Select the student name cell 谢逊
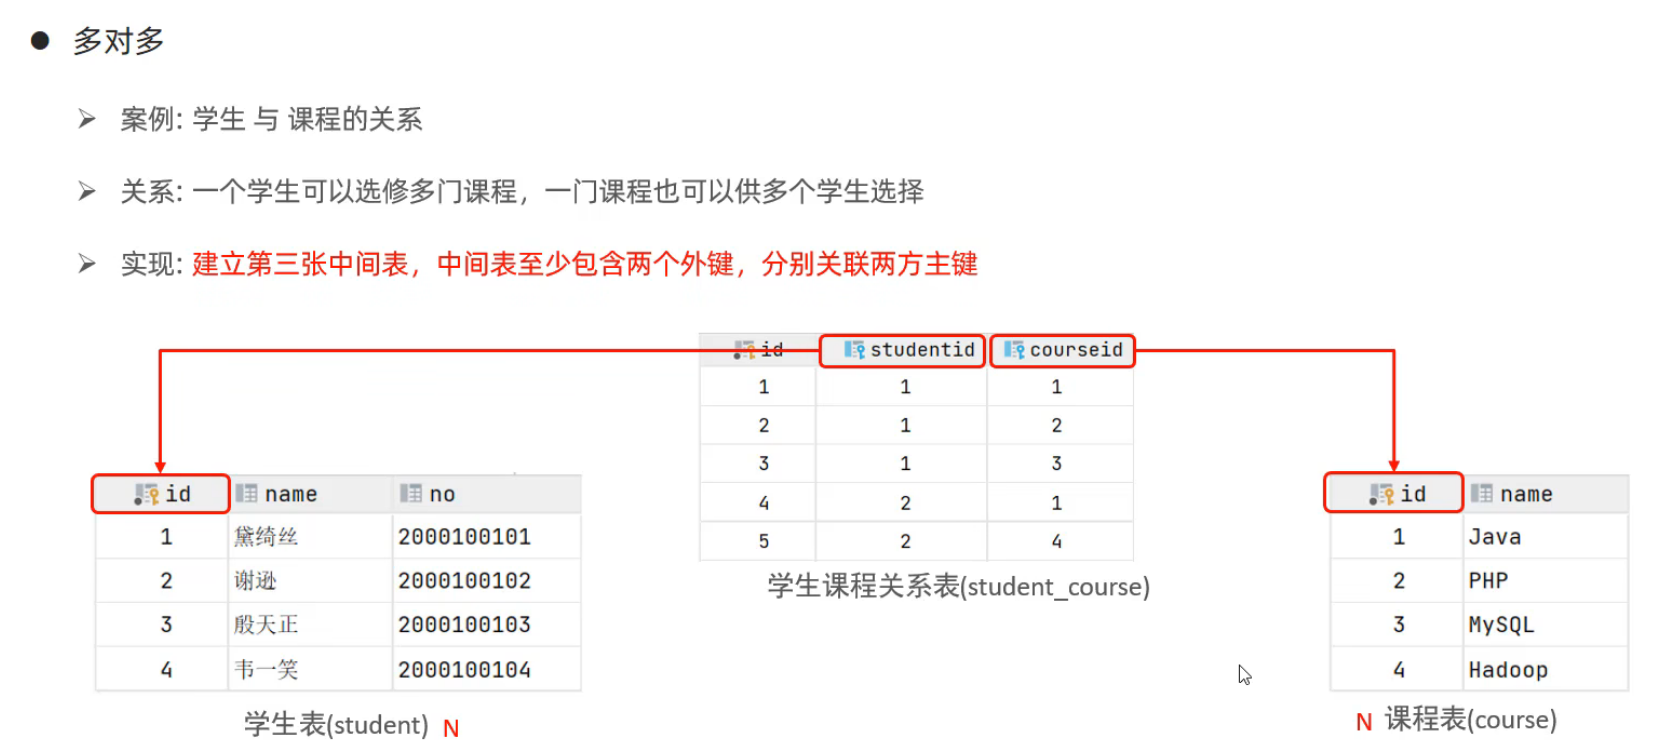Image resolution: width=1665 pixels, height=752 pixels. coord(310,581)
